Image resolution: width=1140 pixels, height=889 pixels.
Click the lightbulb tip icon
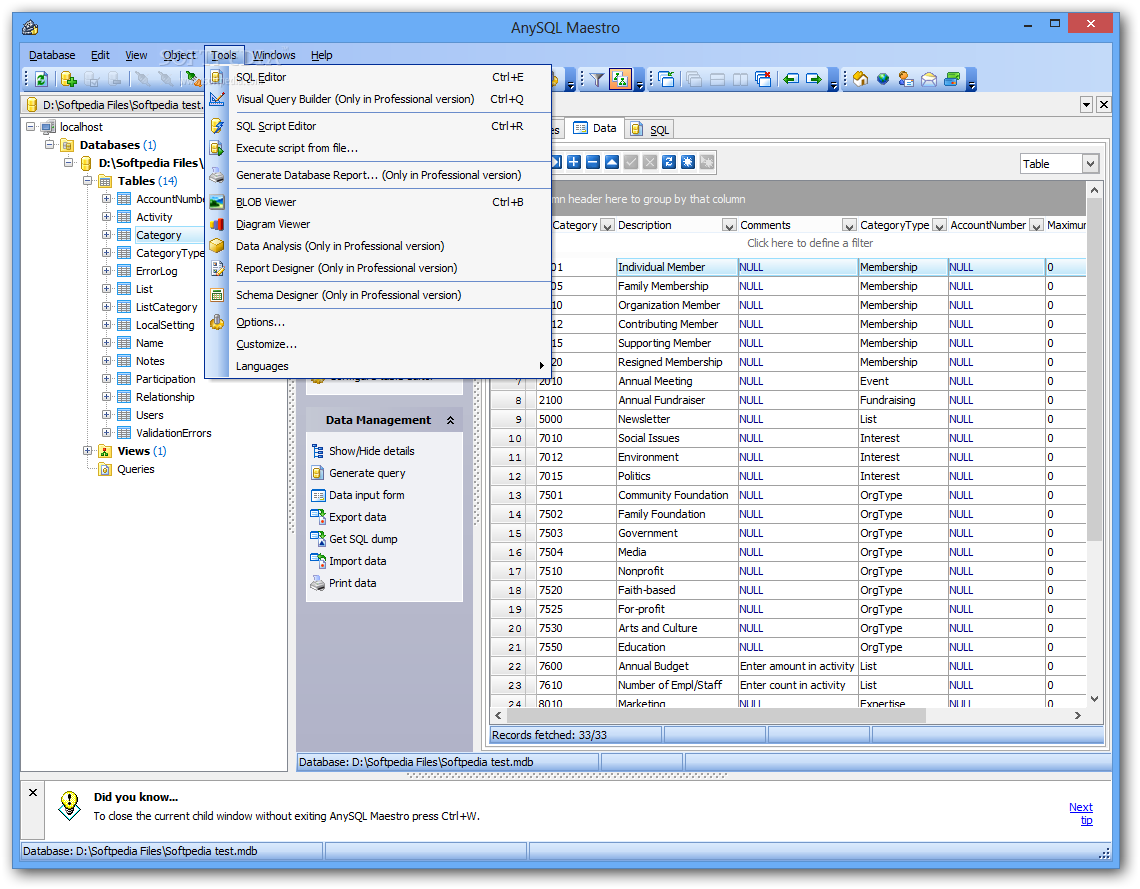pos(70,806)
